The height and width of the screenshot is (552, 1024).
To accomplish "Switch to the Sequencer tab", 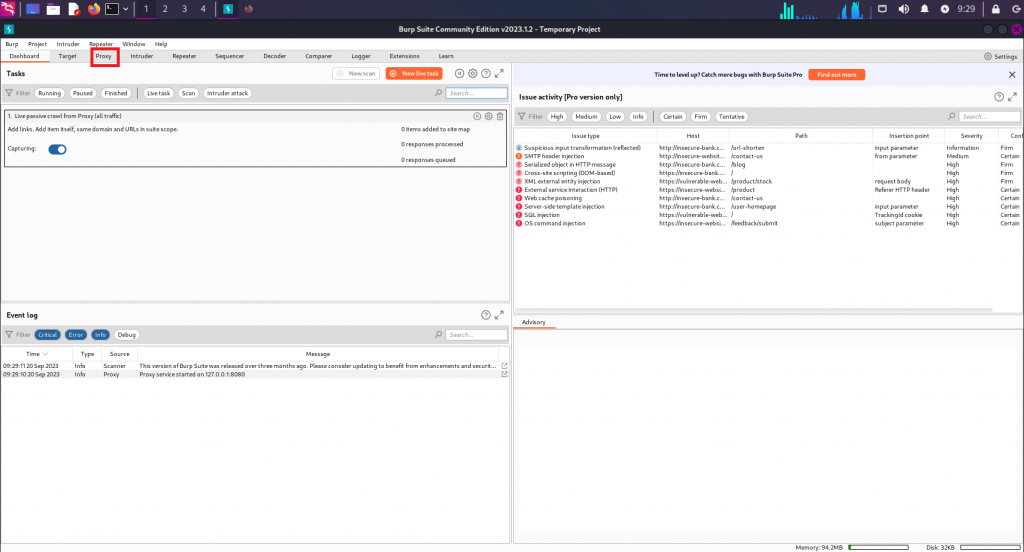I will [x=230, y=56].
